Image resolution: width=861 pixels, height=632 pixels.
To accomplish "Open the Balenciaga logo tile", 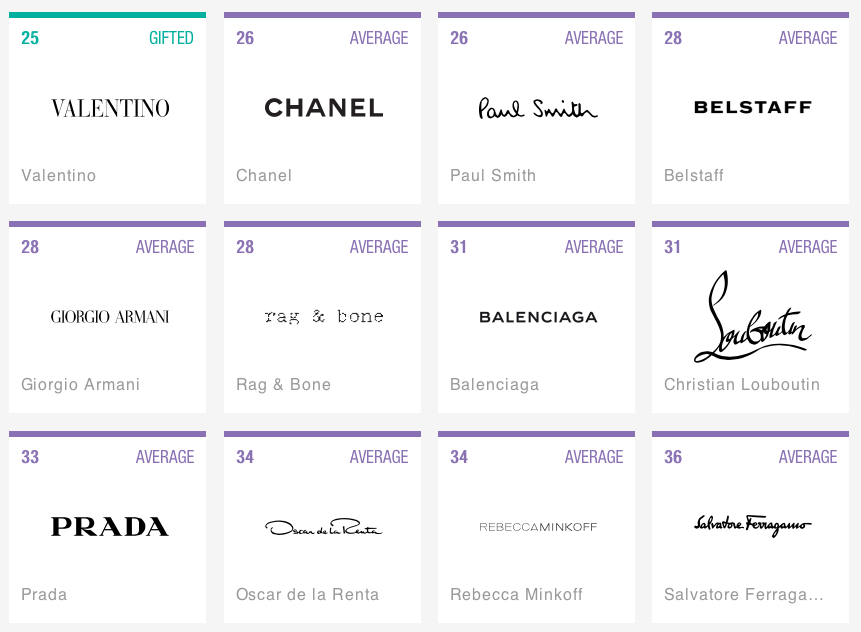I will tap(538, 317).
